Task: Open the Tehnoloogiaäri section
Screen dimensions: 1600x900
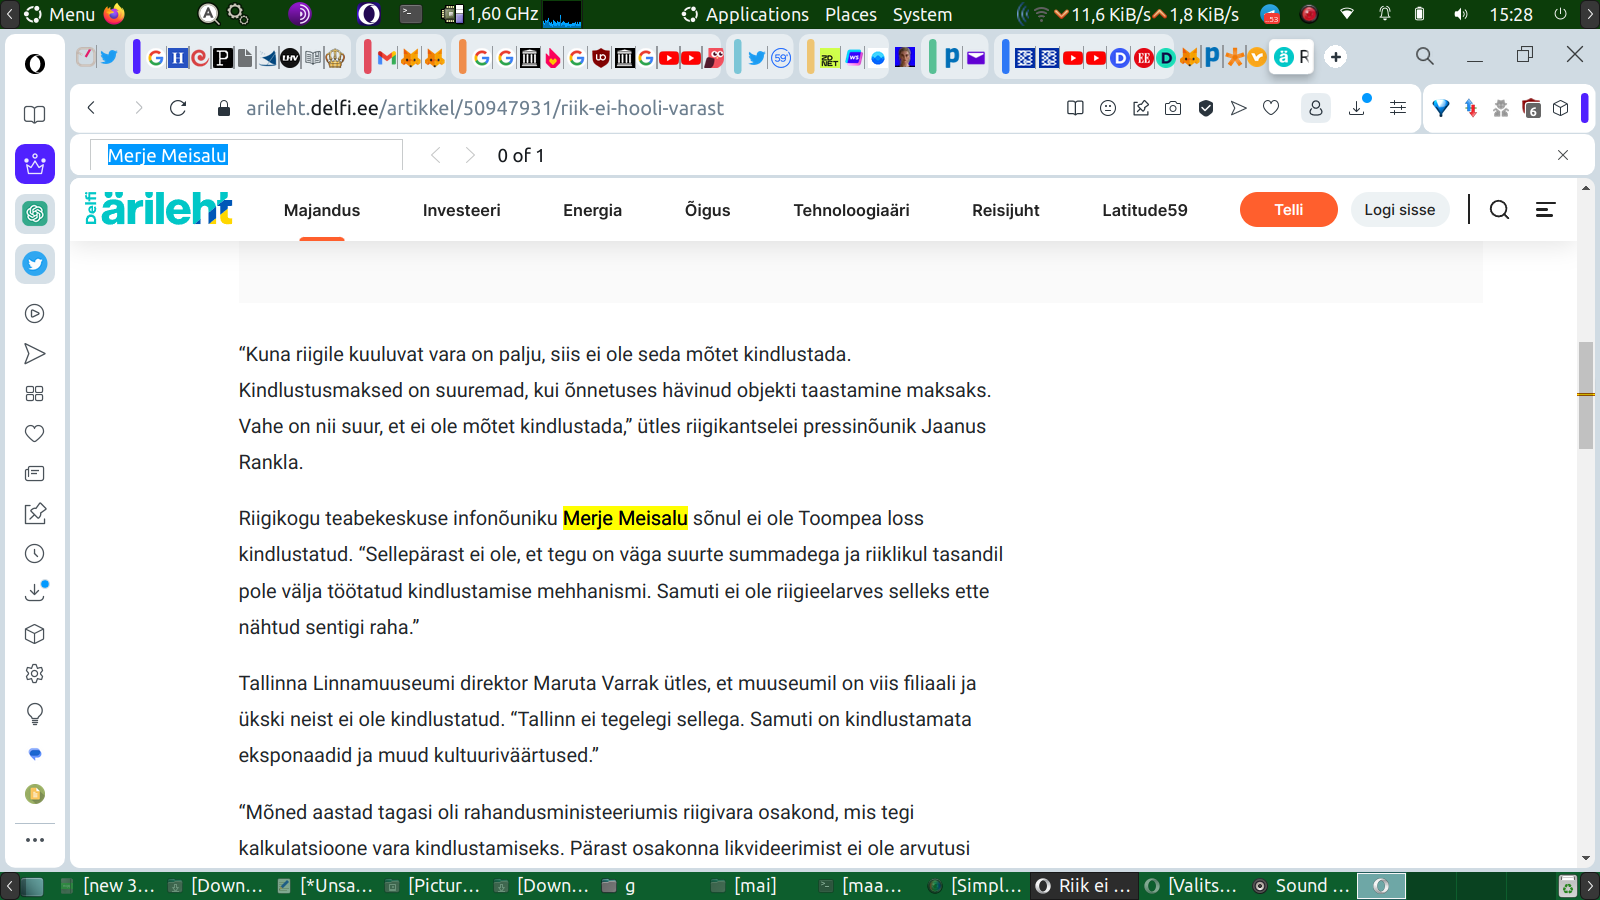Action: coord(852,210)
